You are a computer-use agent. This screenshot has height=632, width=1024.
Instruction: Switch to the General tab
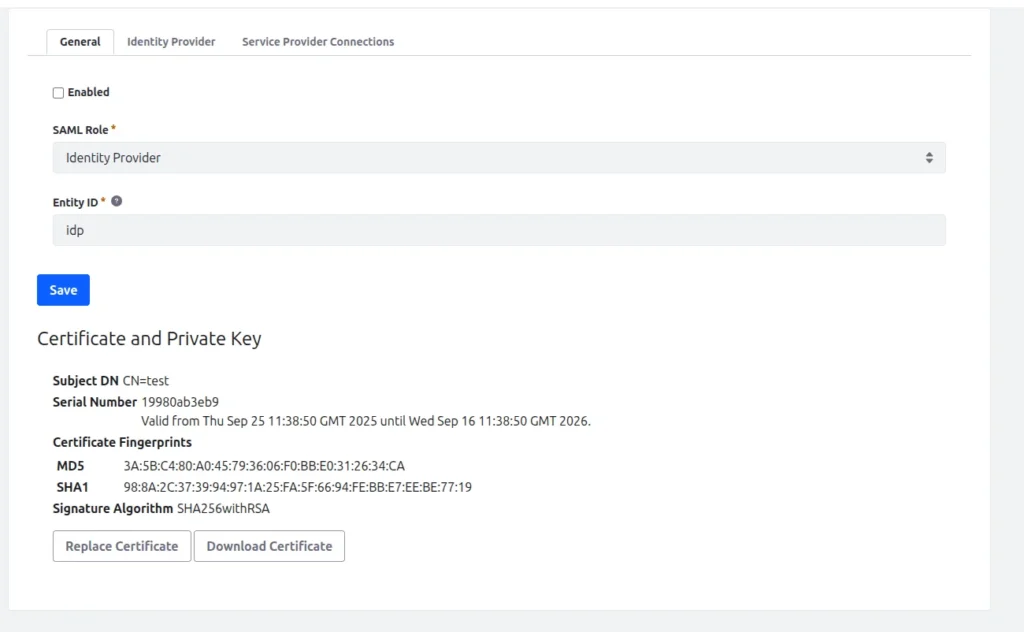point(80,42)
